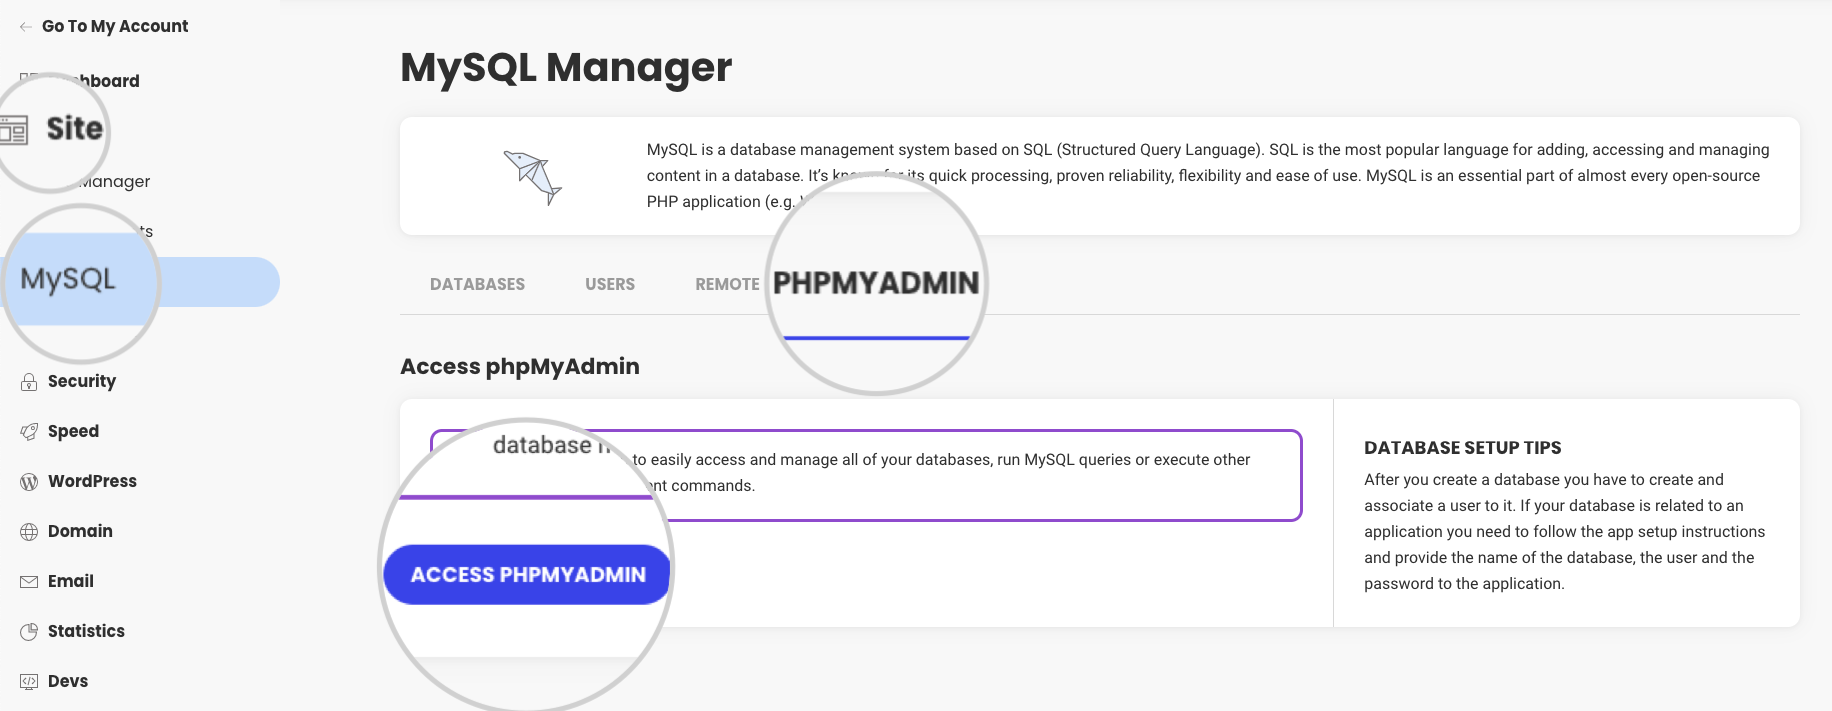This screenshot has height=711, width=1832.
Task: Expand the Site menu in sidebar
Action: (x=75, y=129)
